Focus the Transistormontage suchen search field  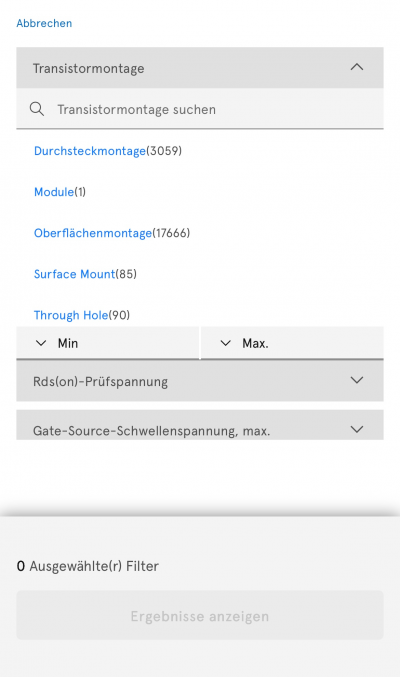tap(200, 109)
